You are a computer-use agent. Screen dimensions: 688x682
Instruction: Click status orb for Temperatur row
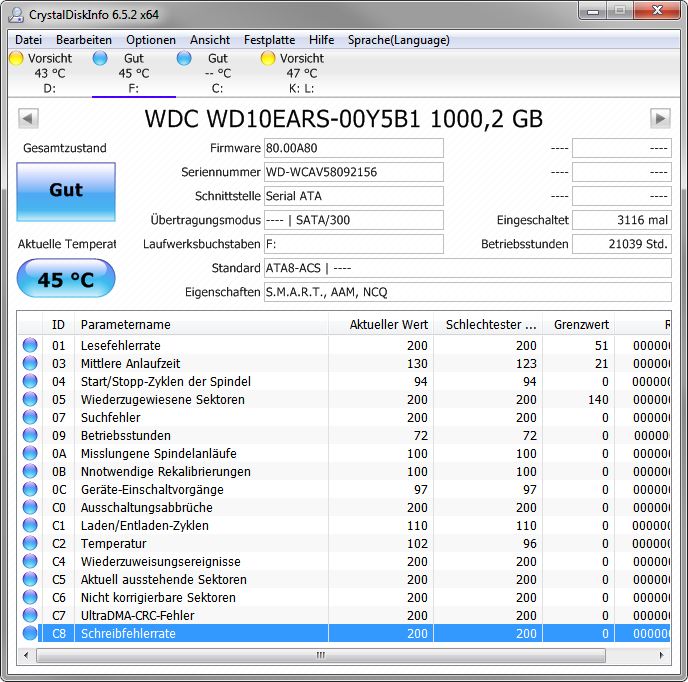pos(30,543)
